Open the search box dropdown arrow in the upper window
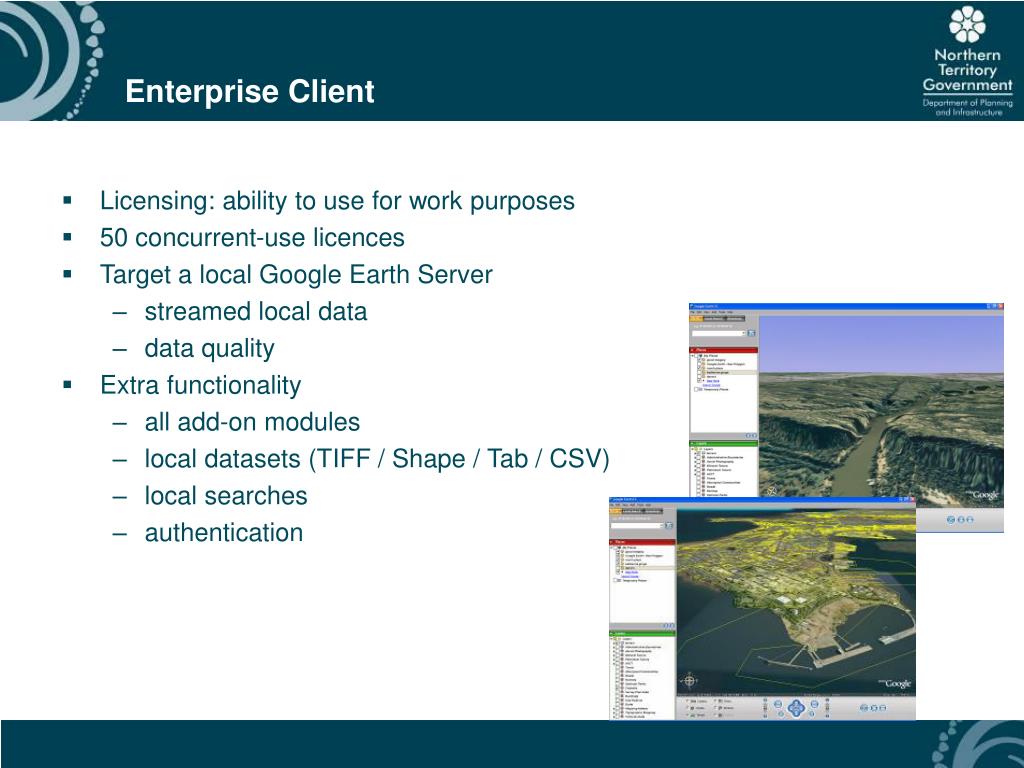This screenshot has height=768, width=1024. pos(741,333)
